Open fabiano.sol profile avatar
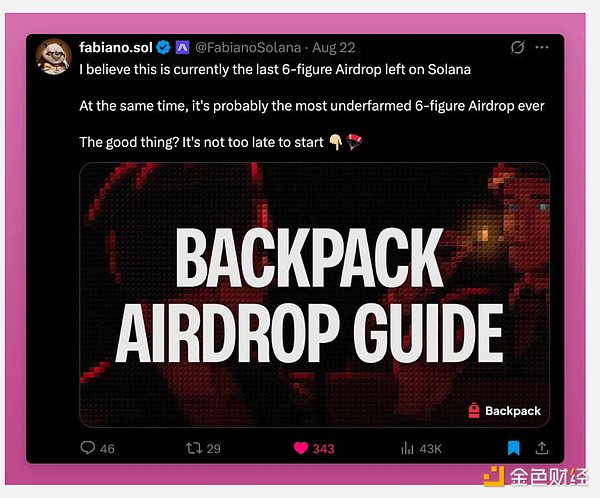The height and width of the screenshot is (498, 600). click(x=54, y=56)
